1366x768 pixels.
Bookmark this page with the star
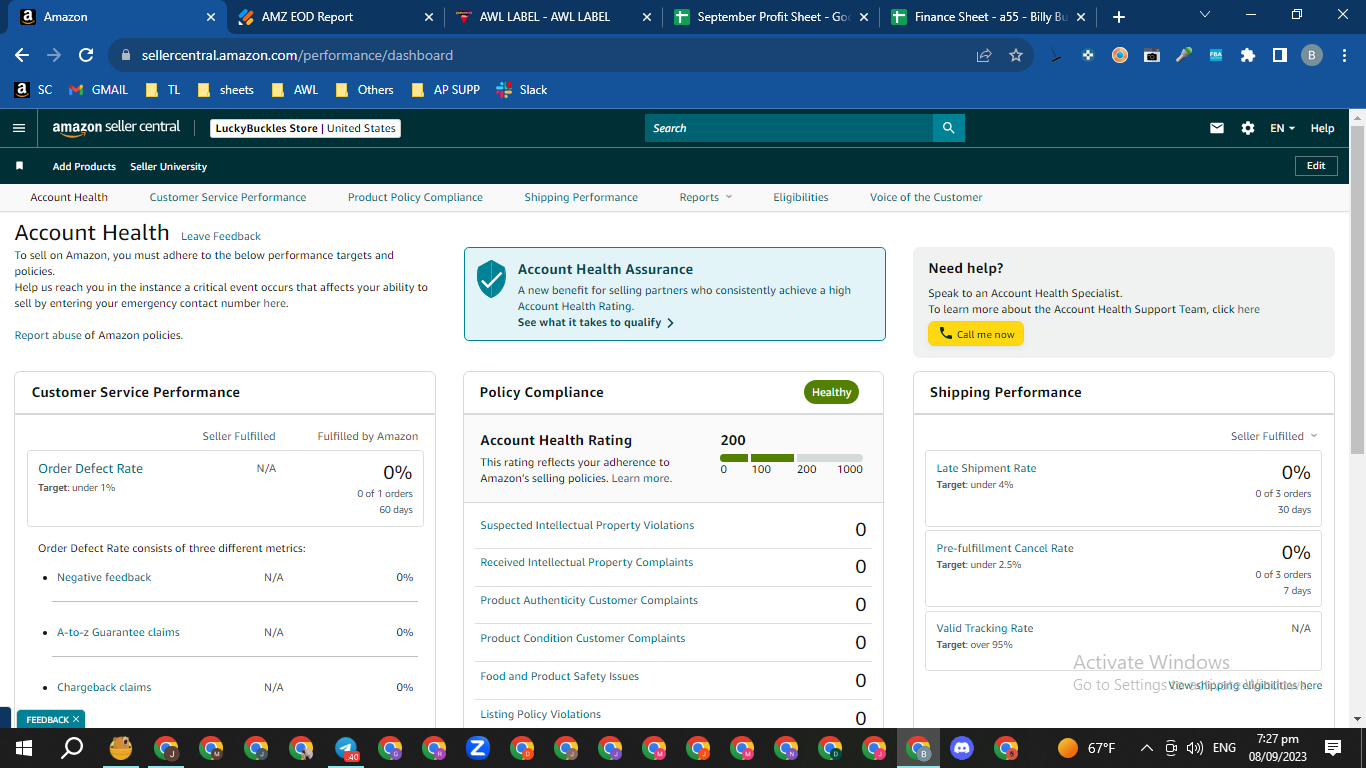coord(1016,55)
